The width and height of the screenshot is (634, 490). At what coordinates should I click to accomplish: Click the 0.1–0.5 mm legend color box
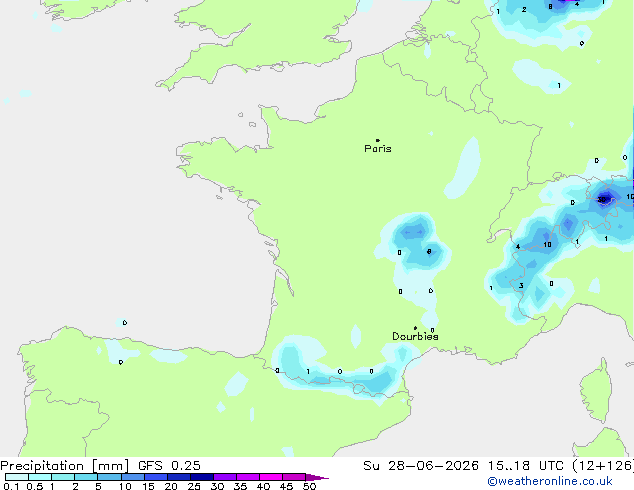pyautogui.click(x=17, y=477)
